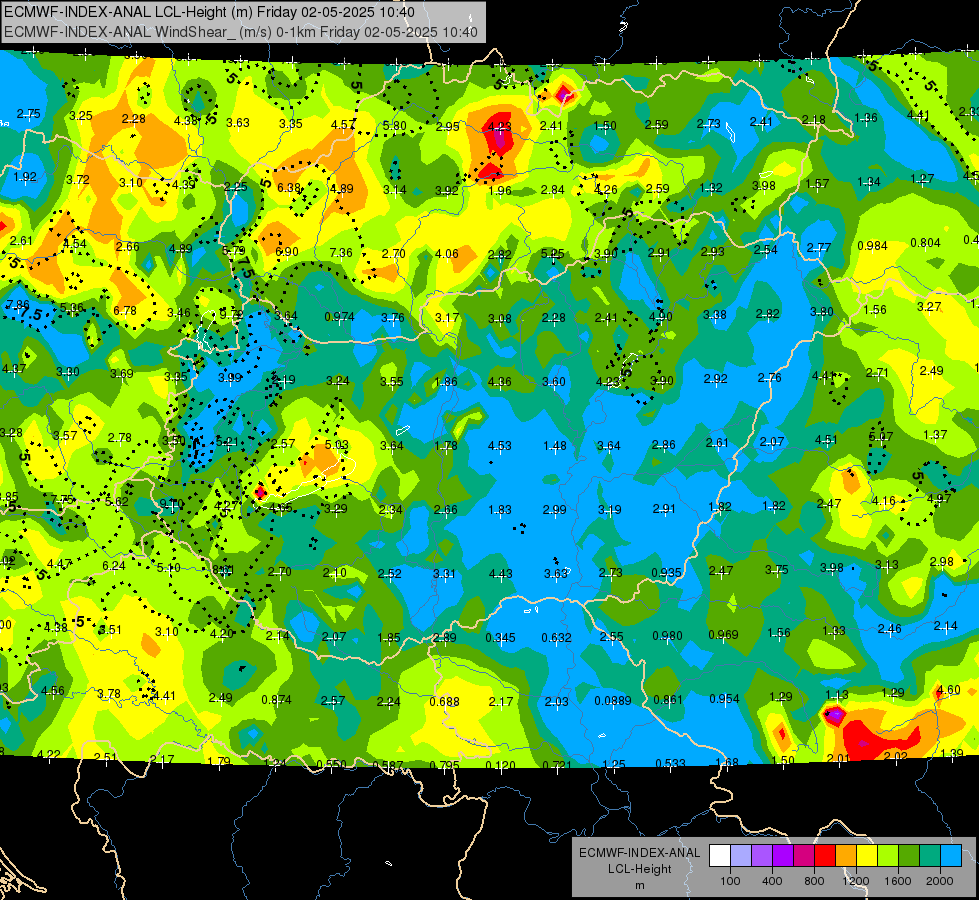
Task: Select the teal legend color swatch
Action: [930, 855]
